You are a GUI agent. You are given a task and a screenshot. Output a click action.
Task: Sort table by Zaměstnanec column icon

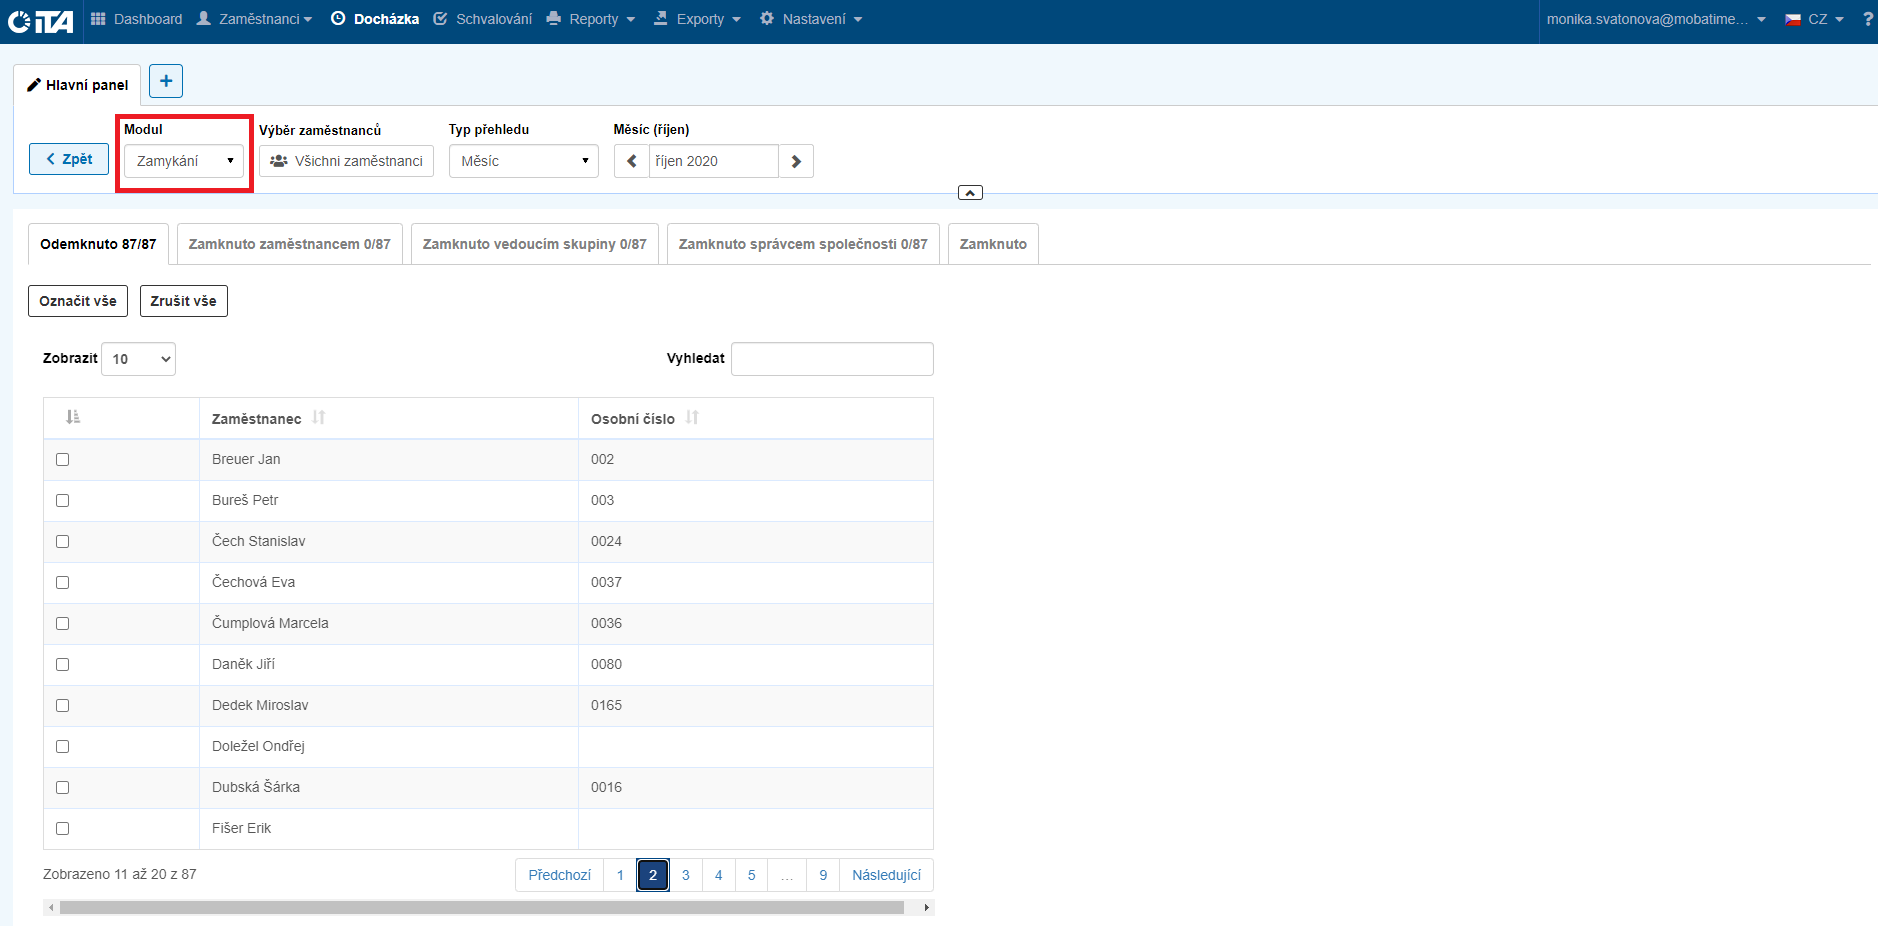click(x=319, y=418)
